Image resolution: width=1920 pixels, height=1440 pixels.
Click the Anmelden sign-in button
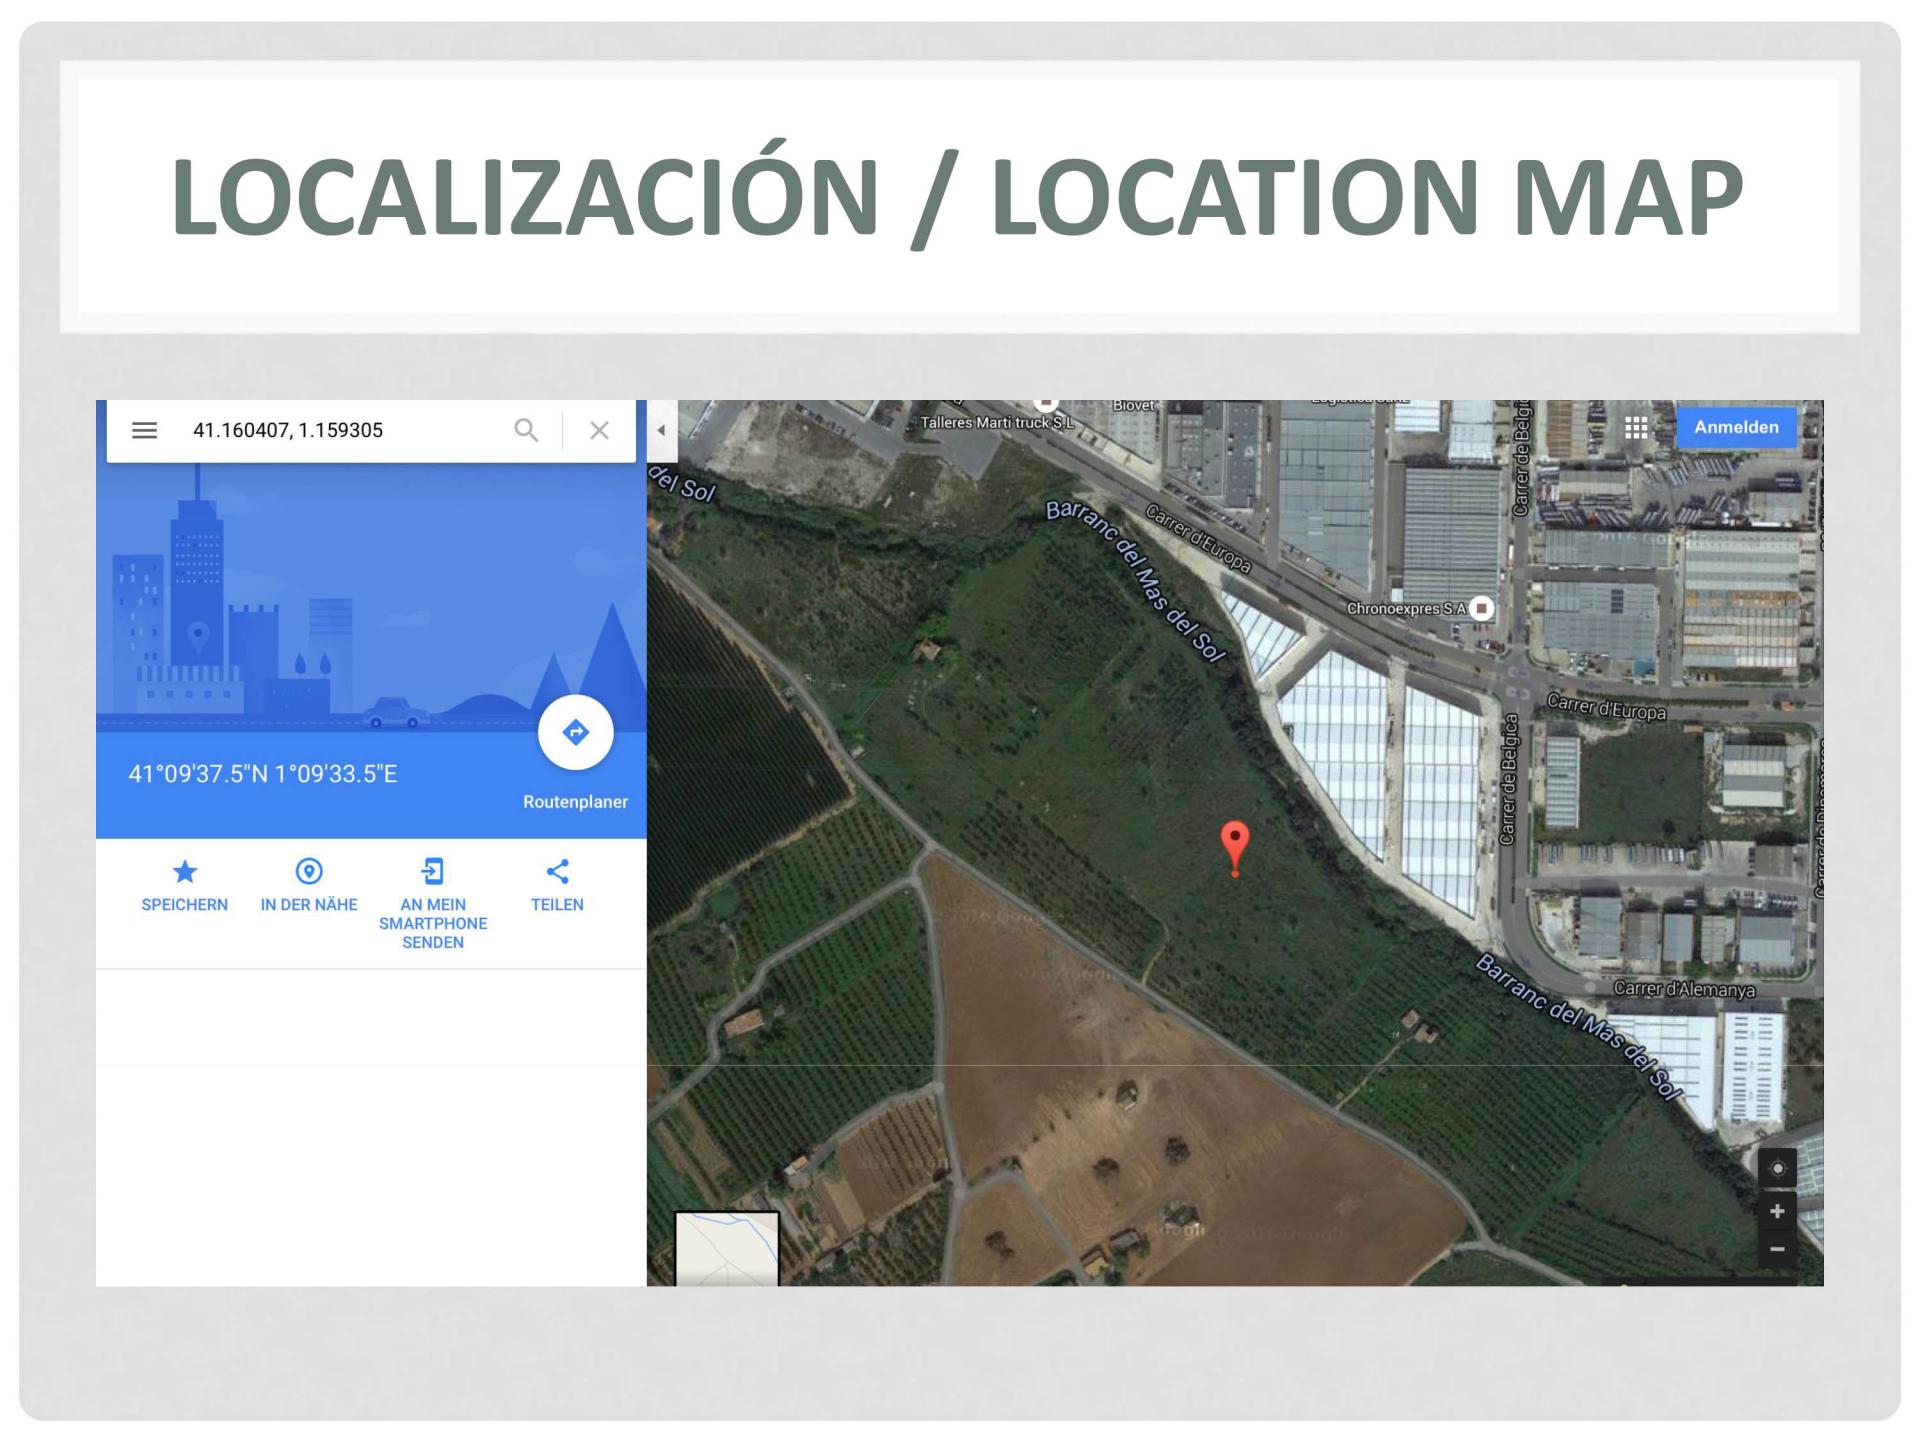pyautogui.click(x=1736, y=428)
